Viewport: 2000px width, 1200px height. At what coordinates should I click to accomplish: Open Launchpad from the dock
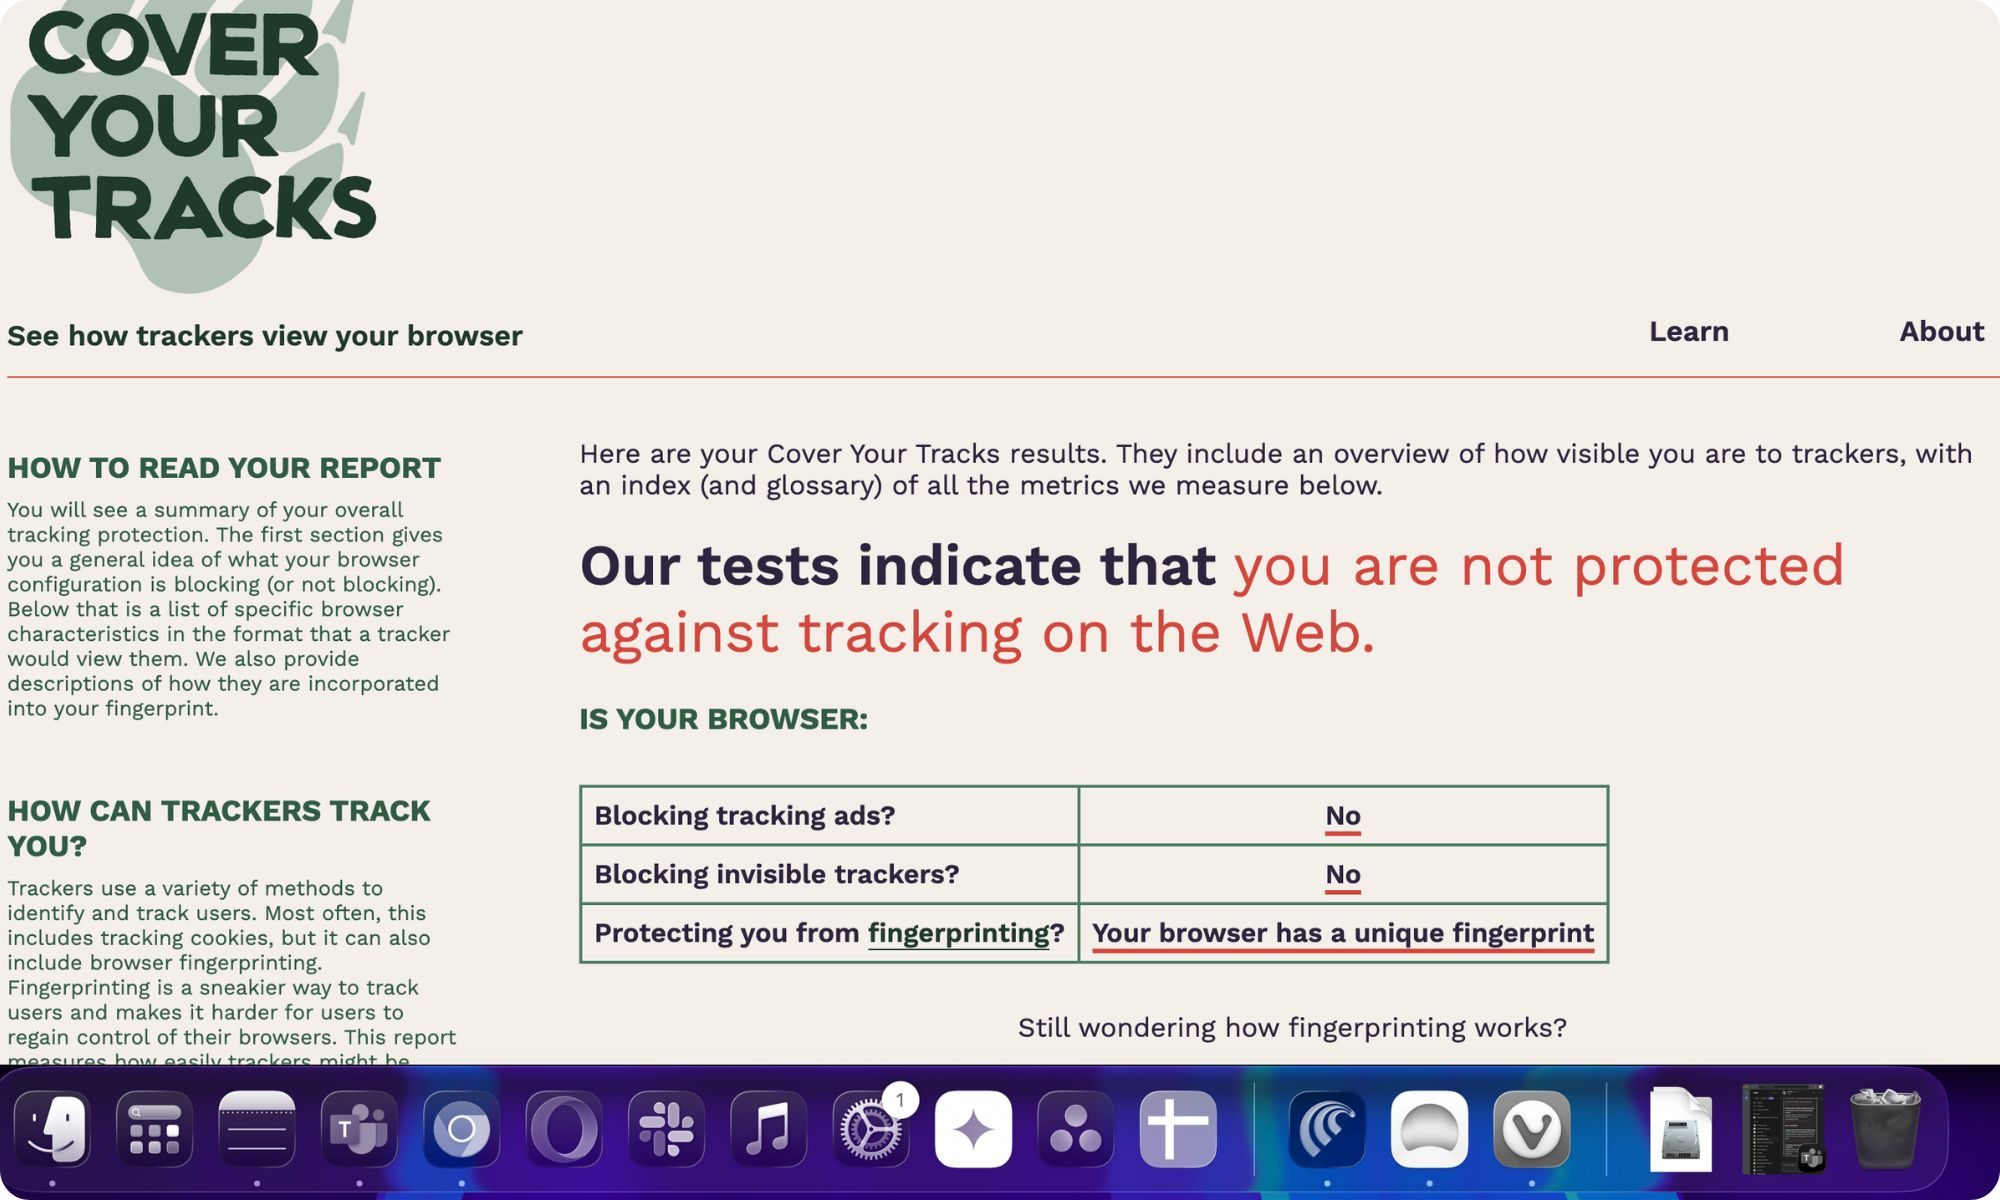pyautogui.click(x=154, y=1129)
